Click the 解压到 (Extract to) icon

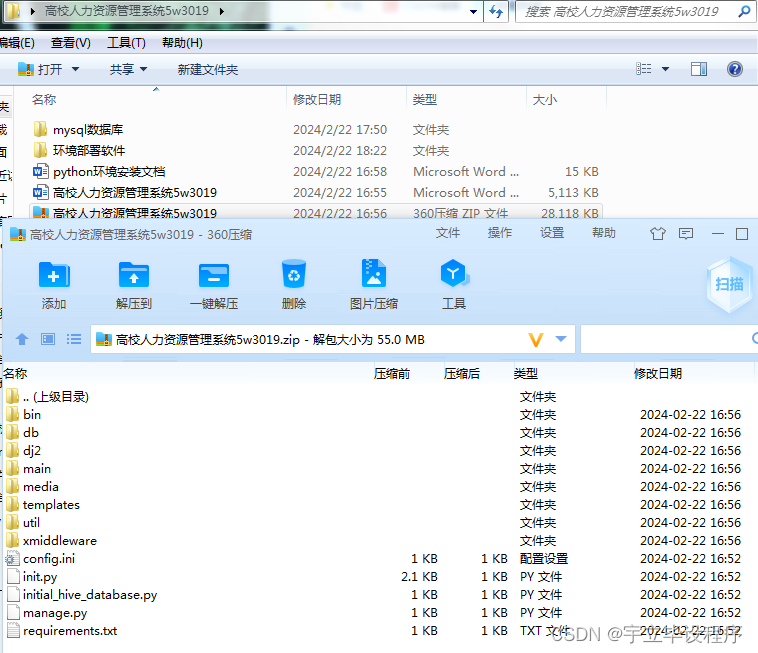point(134,275)
